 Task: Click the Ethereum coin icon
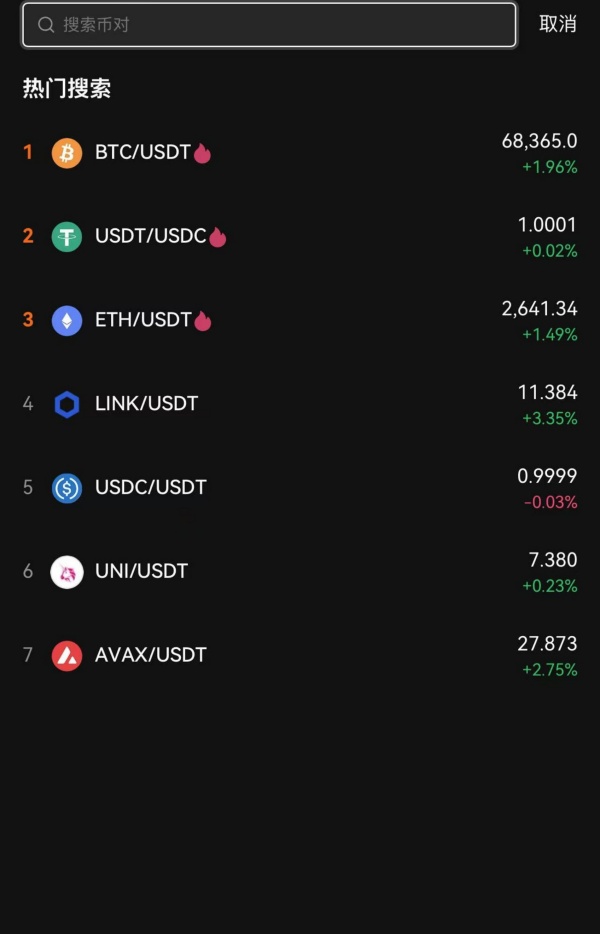coord(66,320)
